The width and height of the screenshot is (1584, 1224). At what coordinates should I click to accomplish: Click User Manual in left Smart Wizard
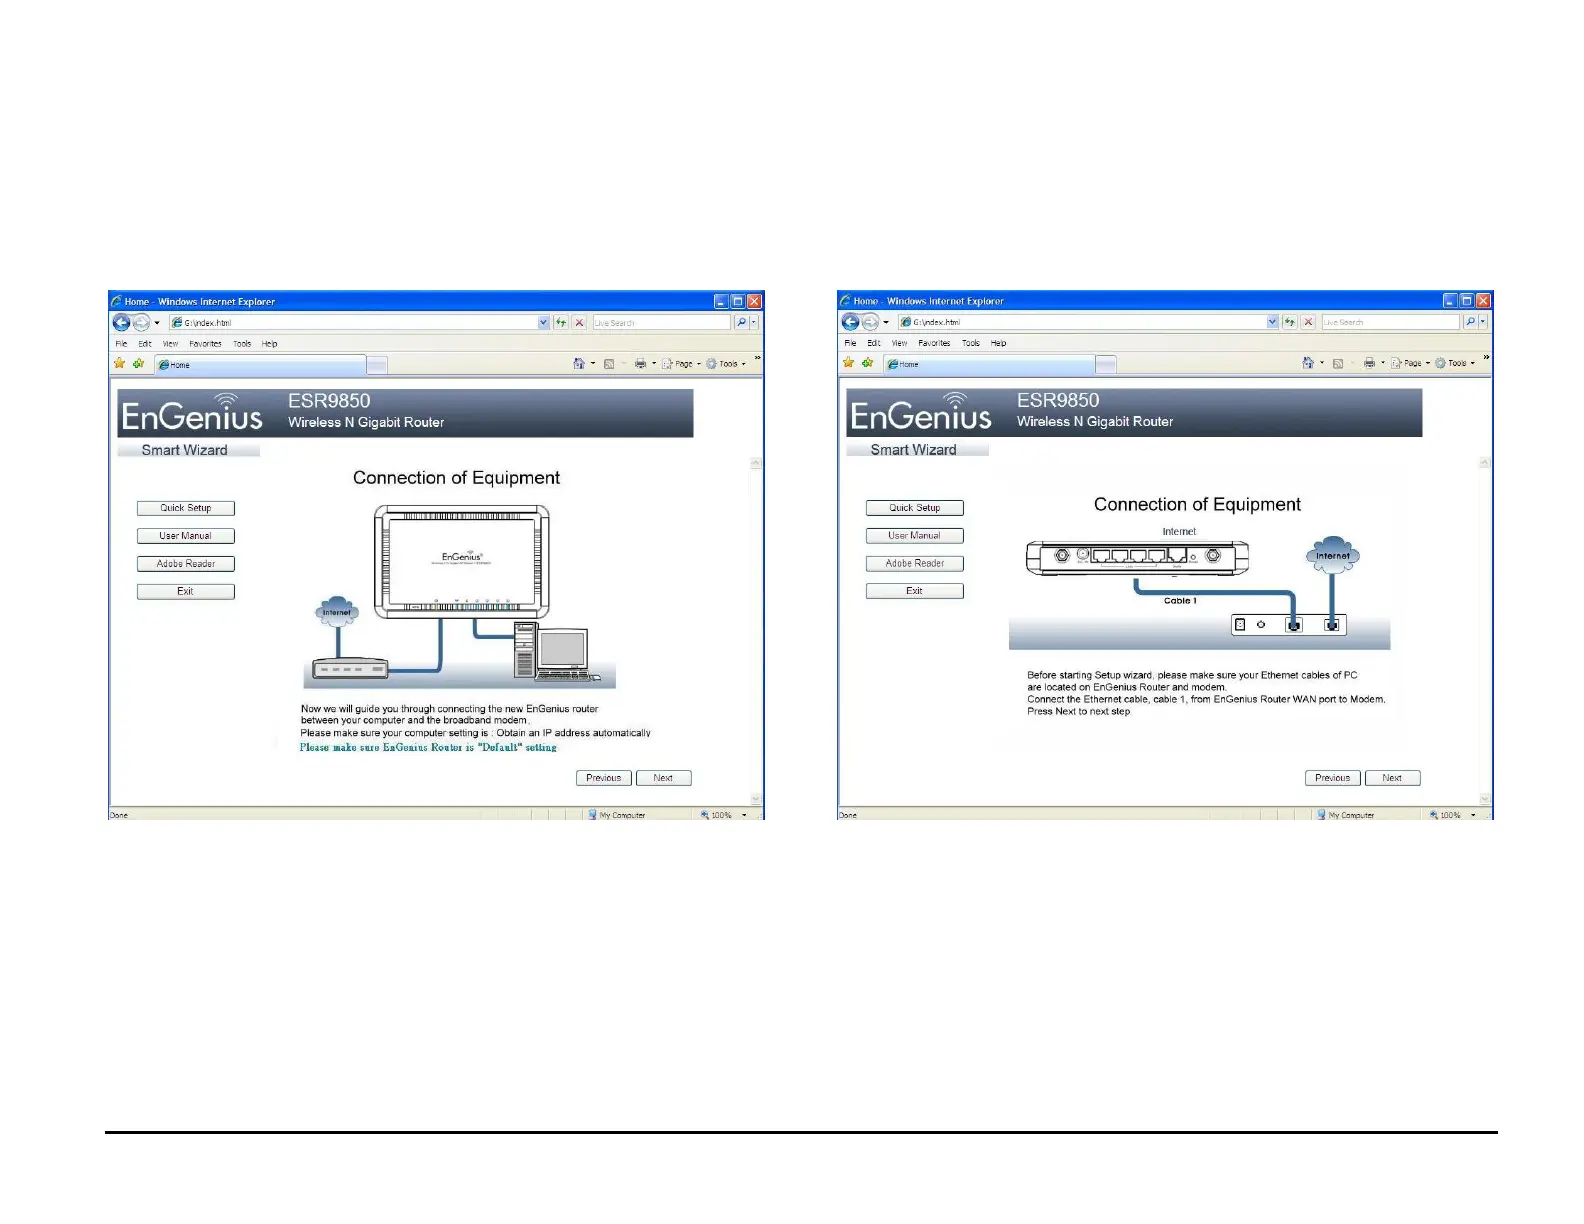pyautogui.click(x=186, y=536)
